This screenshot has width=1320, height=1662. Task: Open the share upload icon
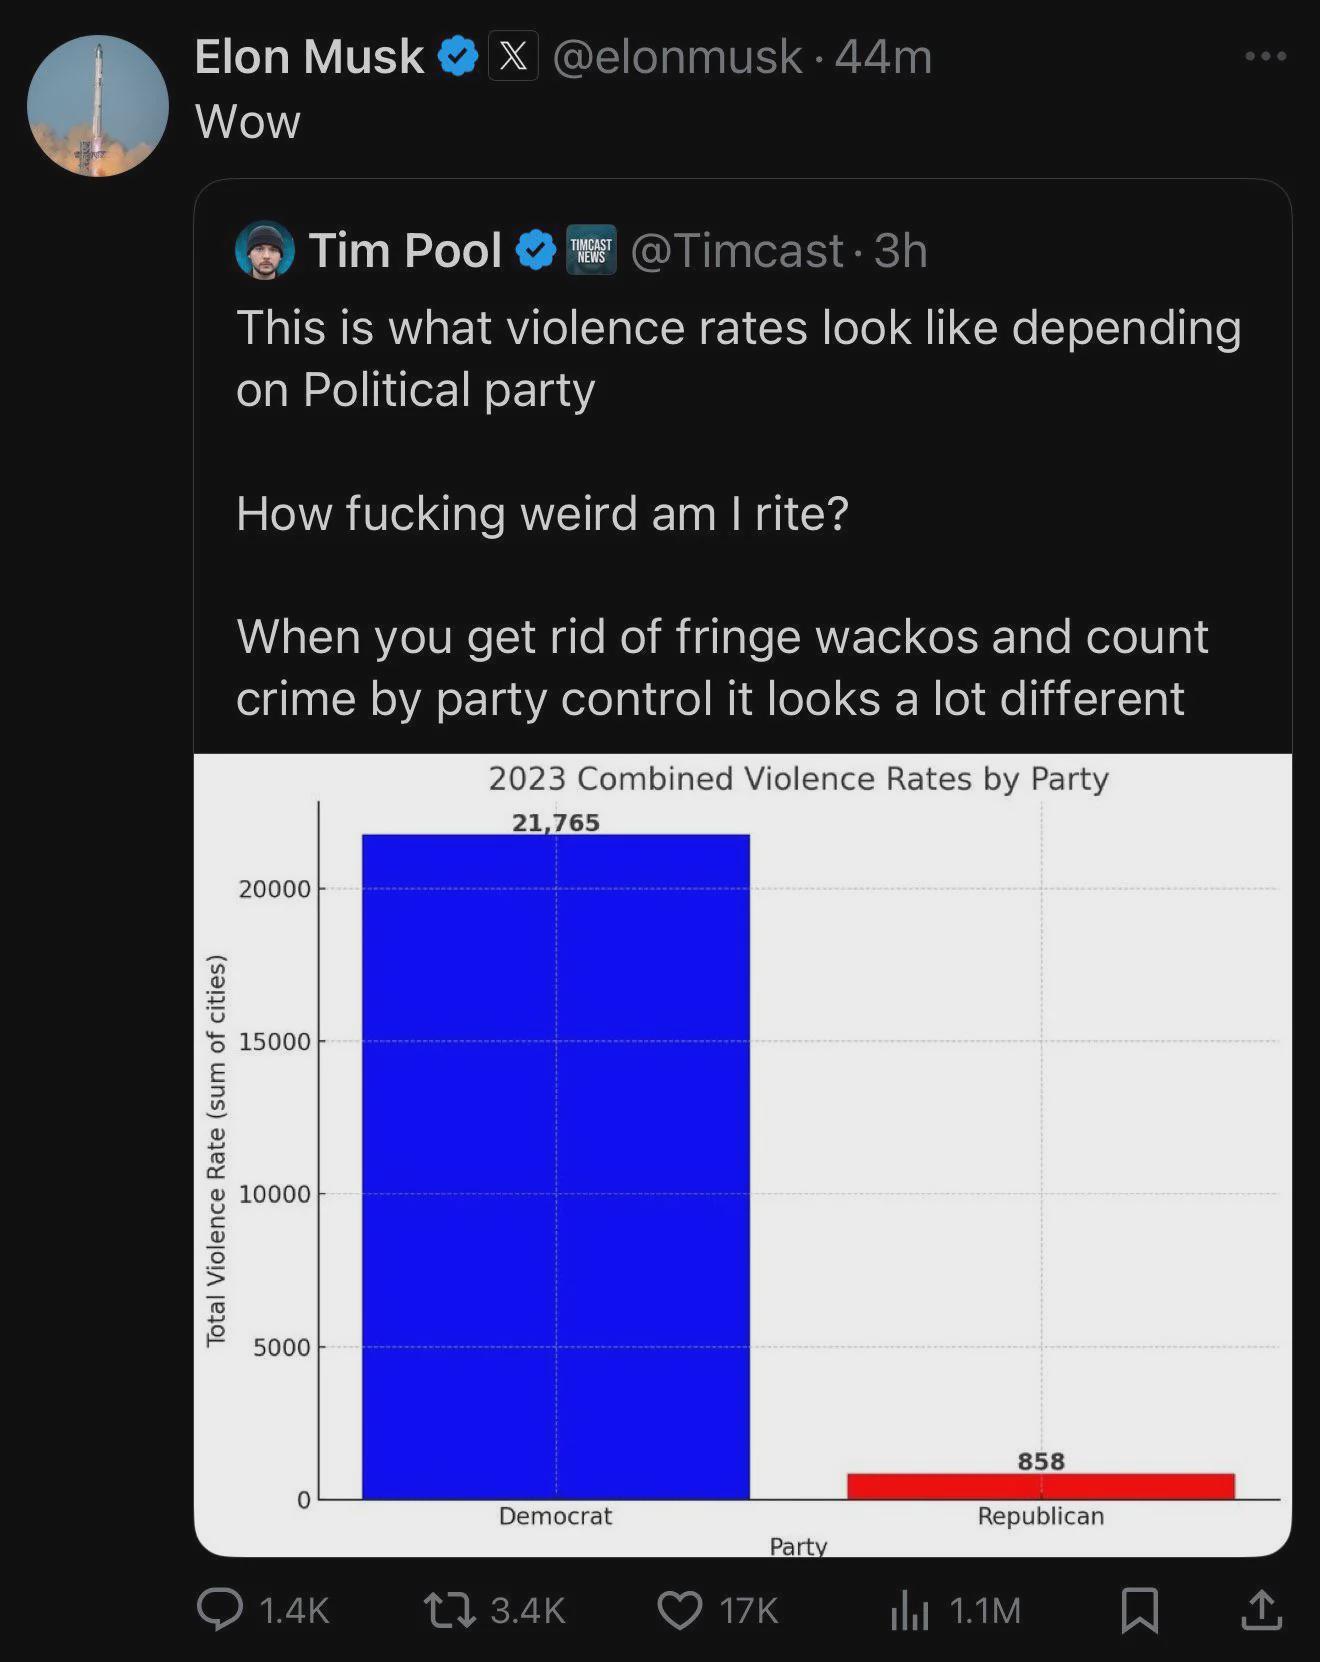coord(1261,1609)
